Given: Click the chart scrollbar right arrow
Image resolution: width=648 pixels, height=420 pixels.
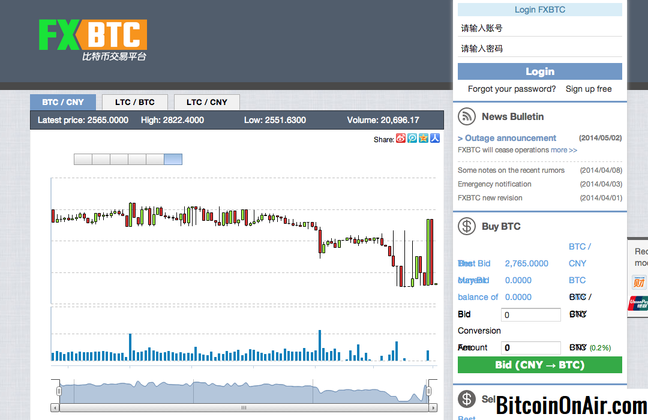Looking at the screenshot, I should click(x=433, y=408).
